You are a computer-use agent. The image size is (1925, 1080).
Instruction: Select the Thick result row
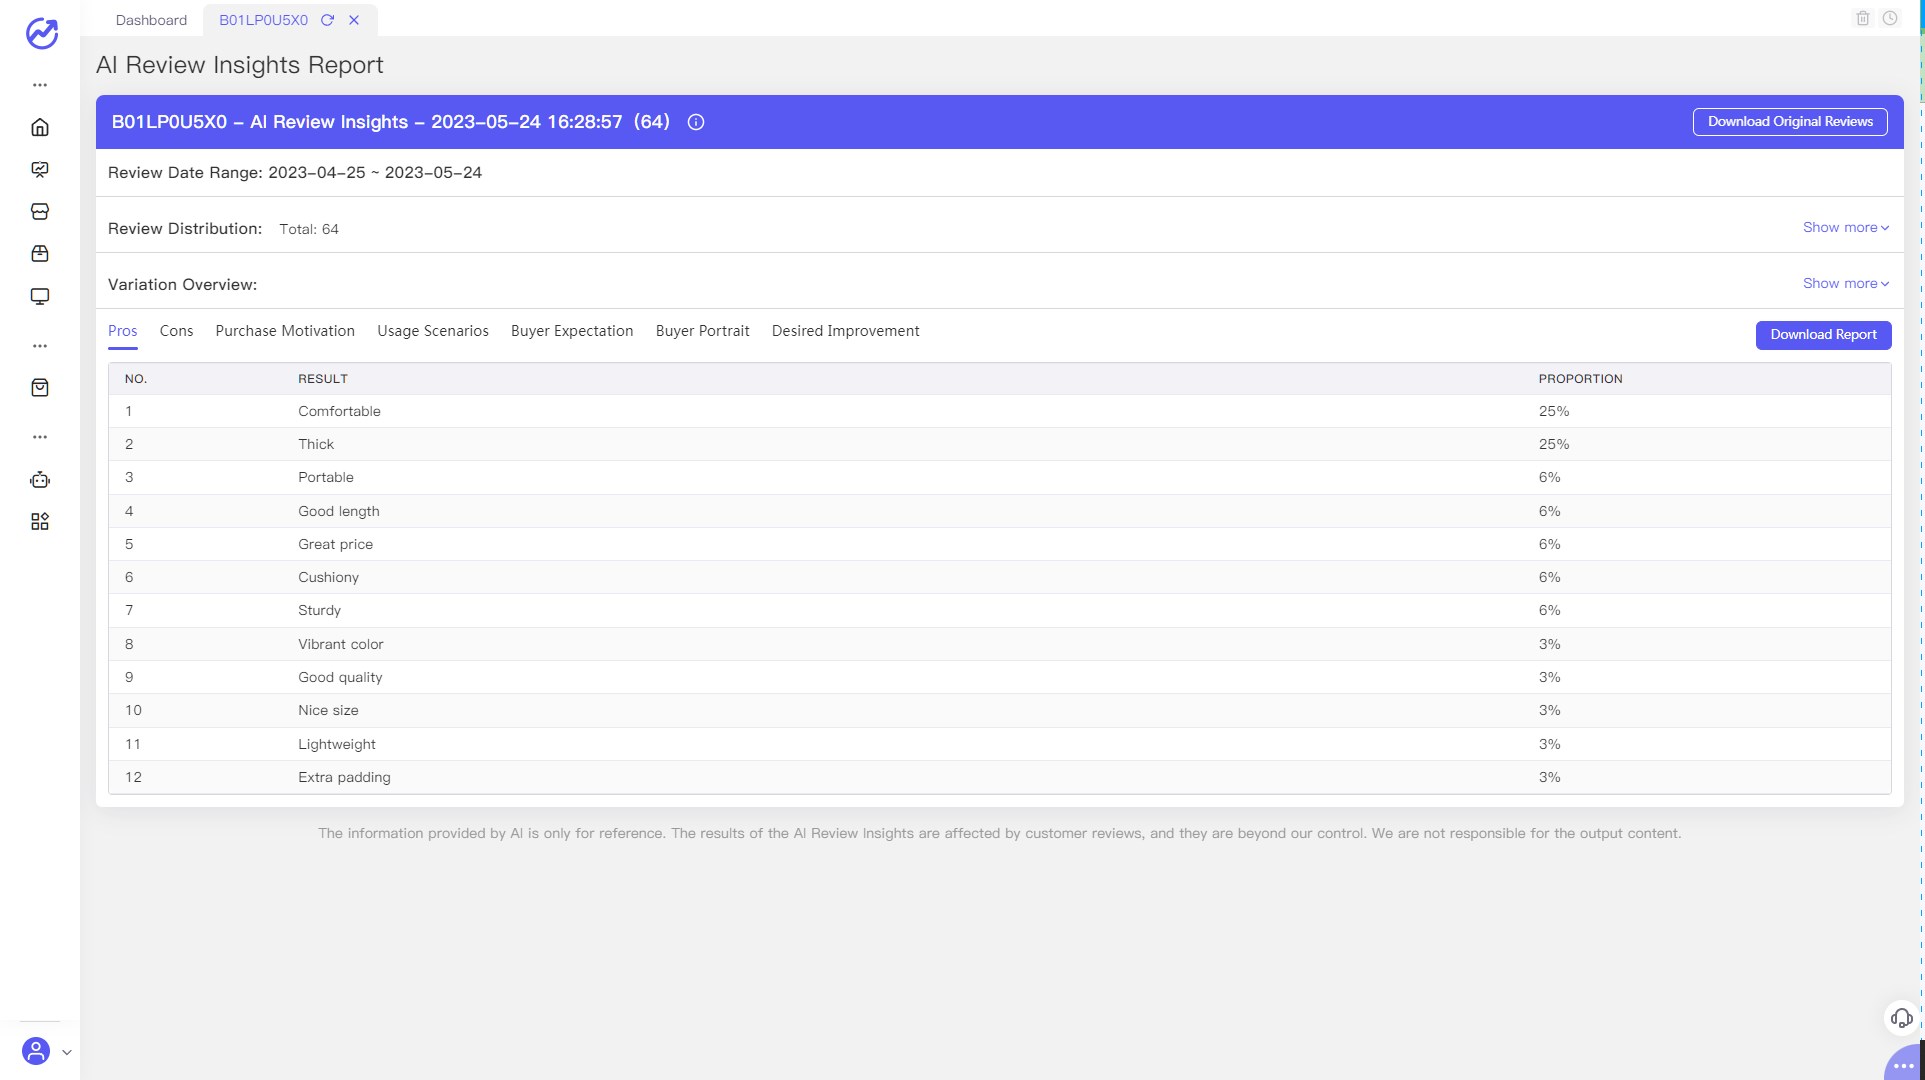point(999,444)
